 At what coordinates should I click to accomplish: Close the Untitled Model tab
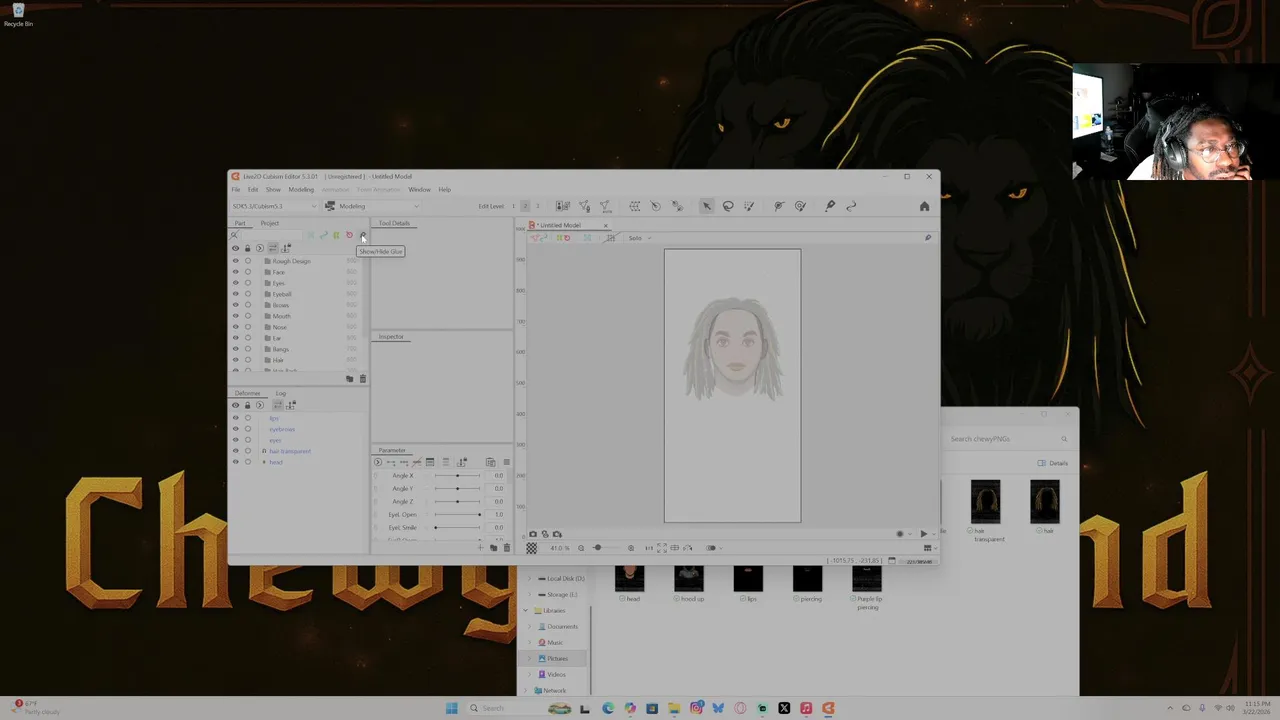click(605, 225)
